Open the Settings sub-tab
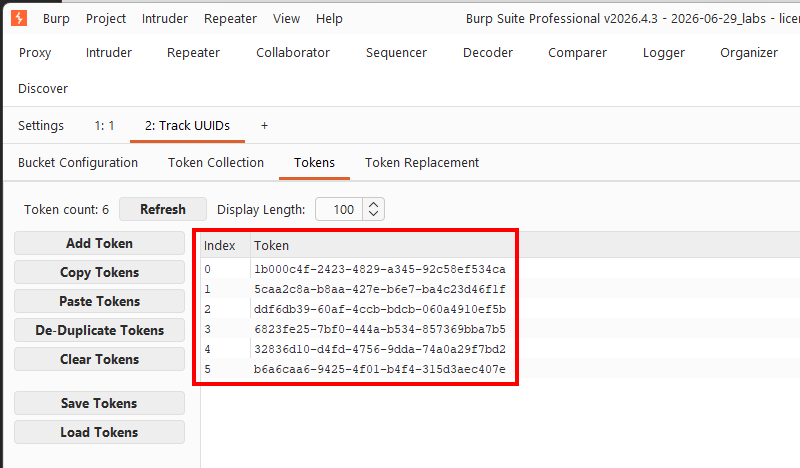Viewport: 800px width, 468px height. click(x=41, y=126)
